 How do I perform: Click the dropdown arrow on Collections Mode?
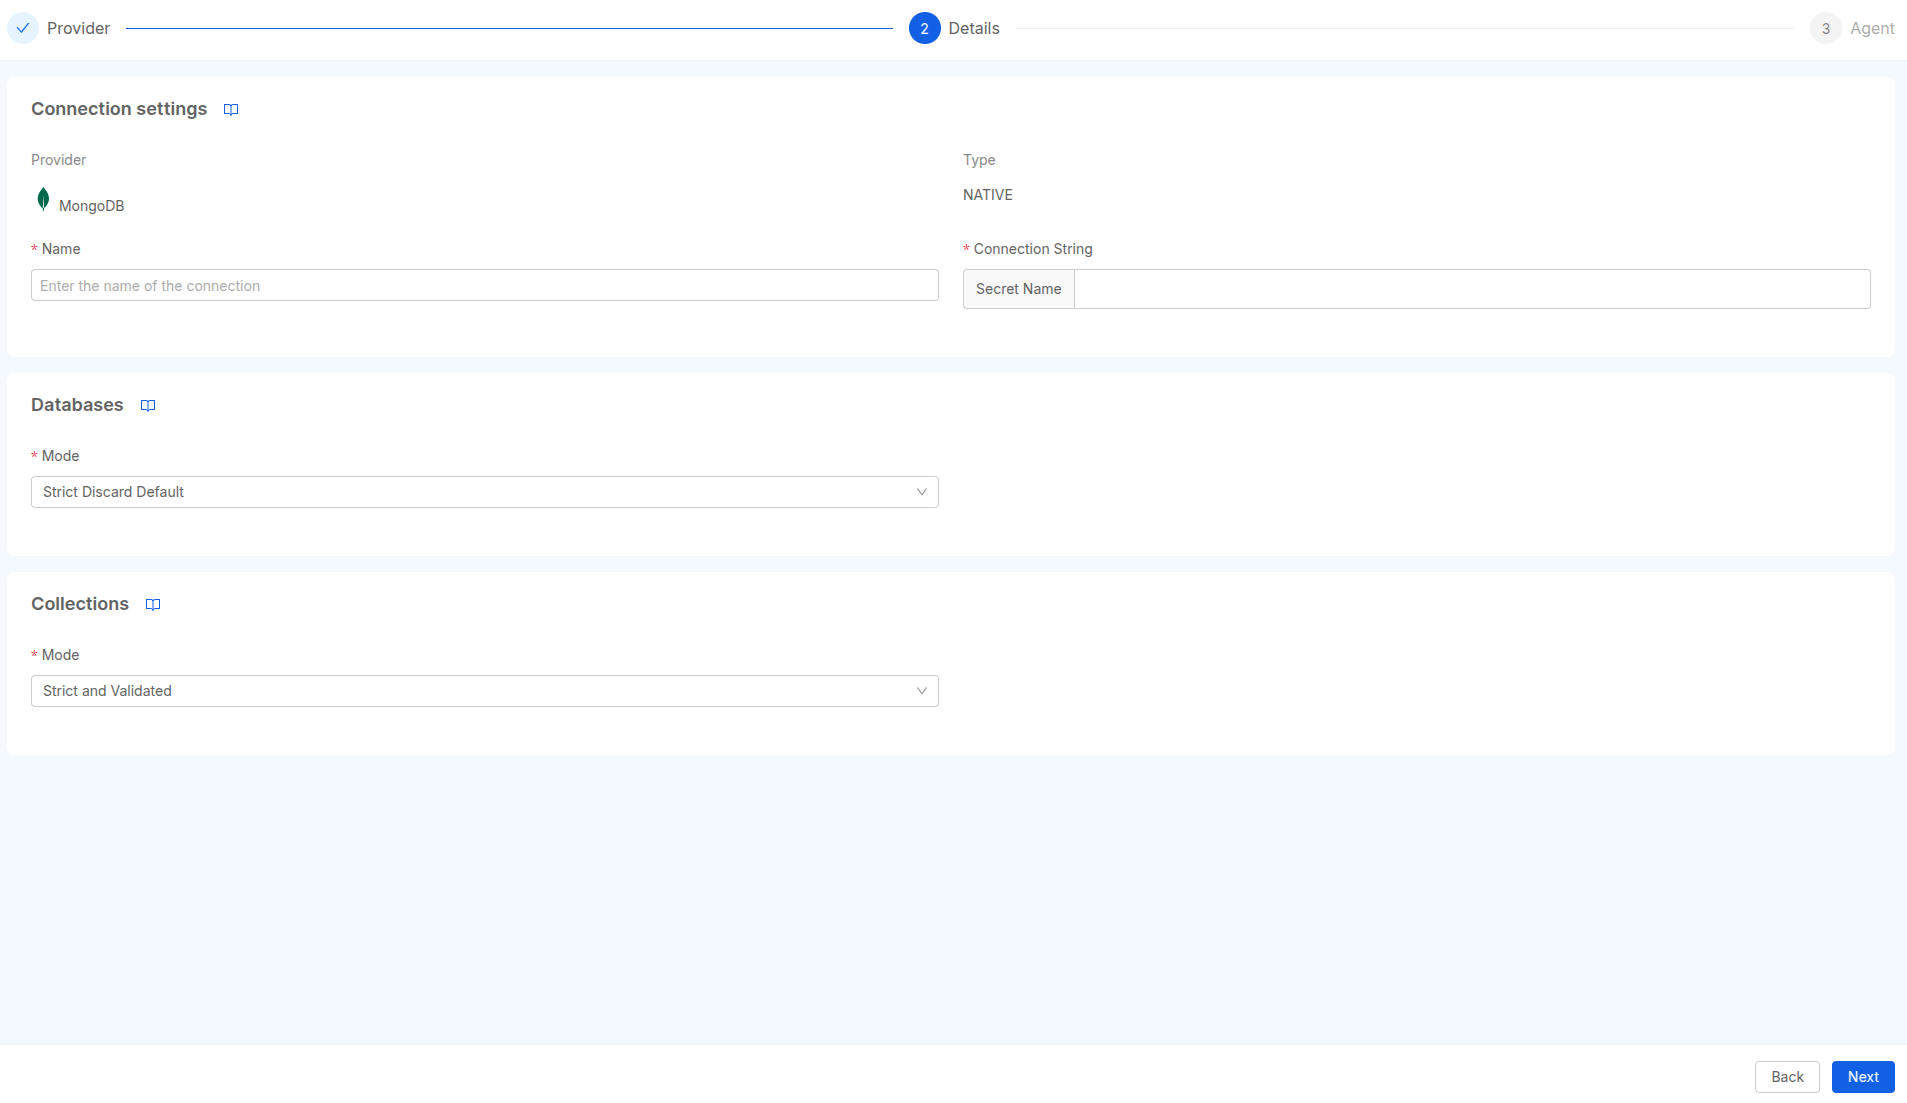click(x=921, y=690)
